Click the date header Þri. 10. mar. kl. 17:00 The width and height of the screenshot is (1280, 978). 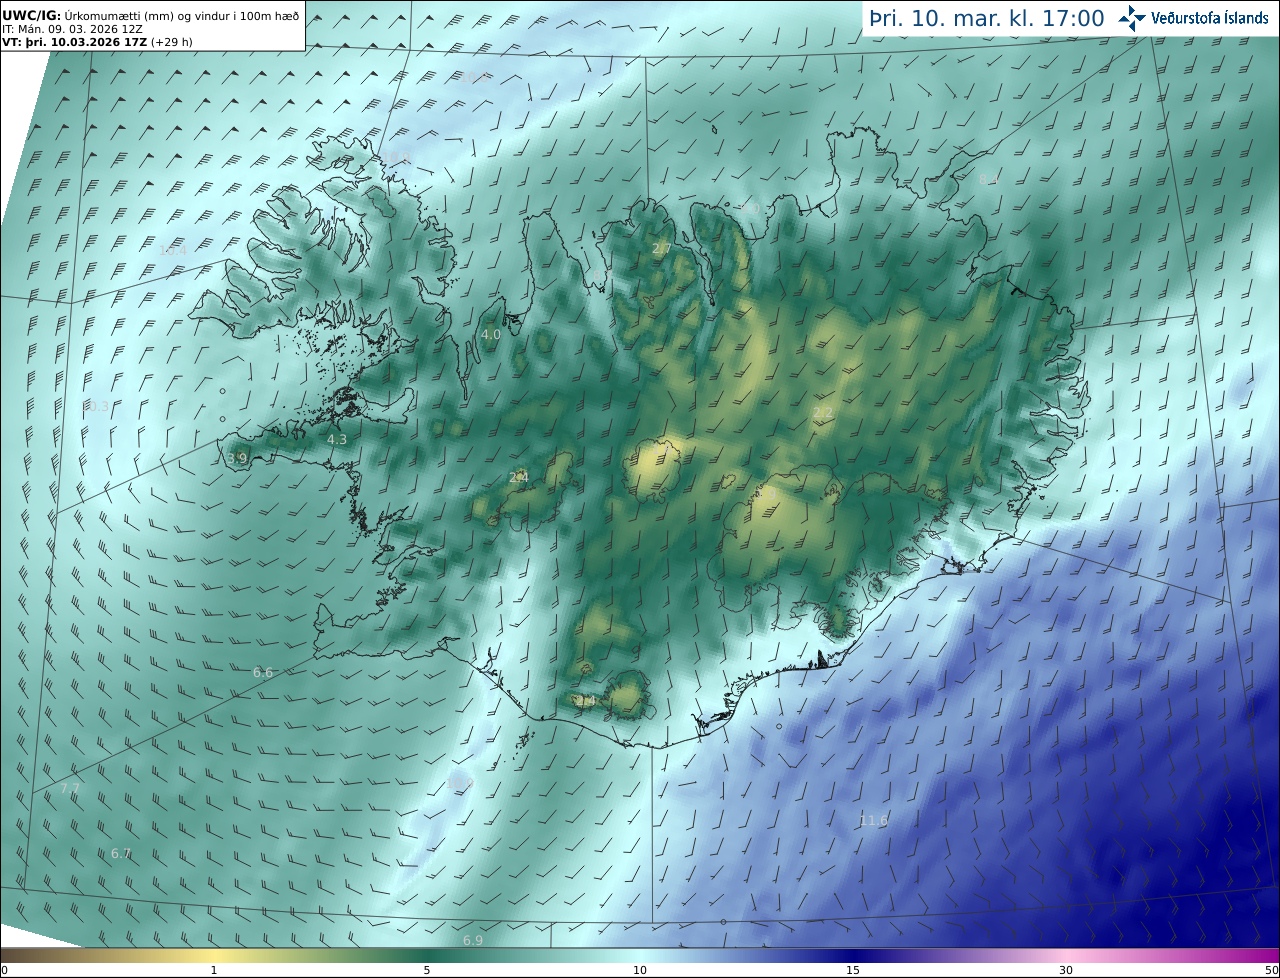[x=987, y=18]
